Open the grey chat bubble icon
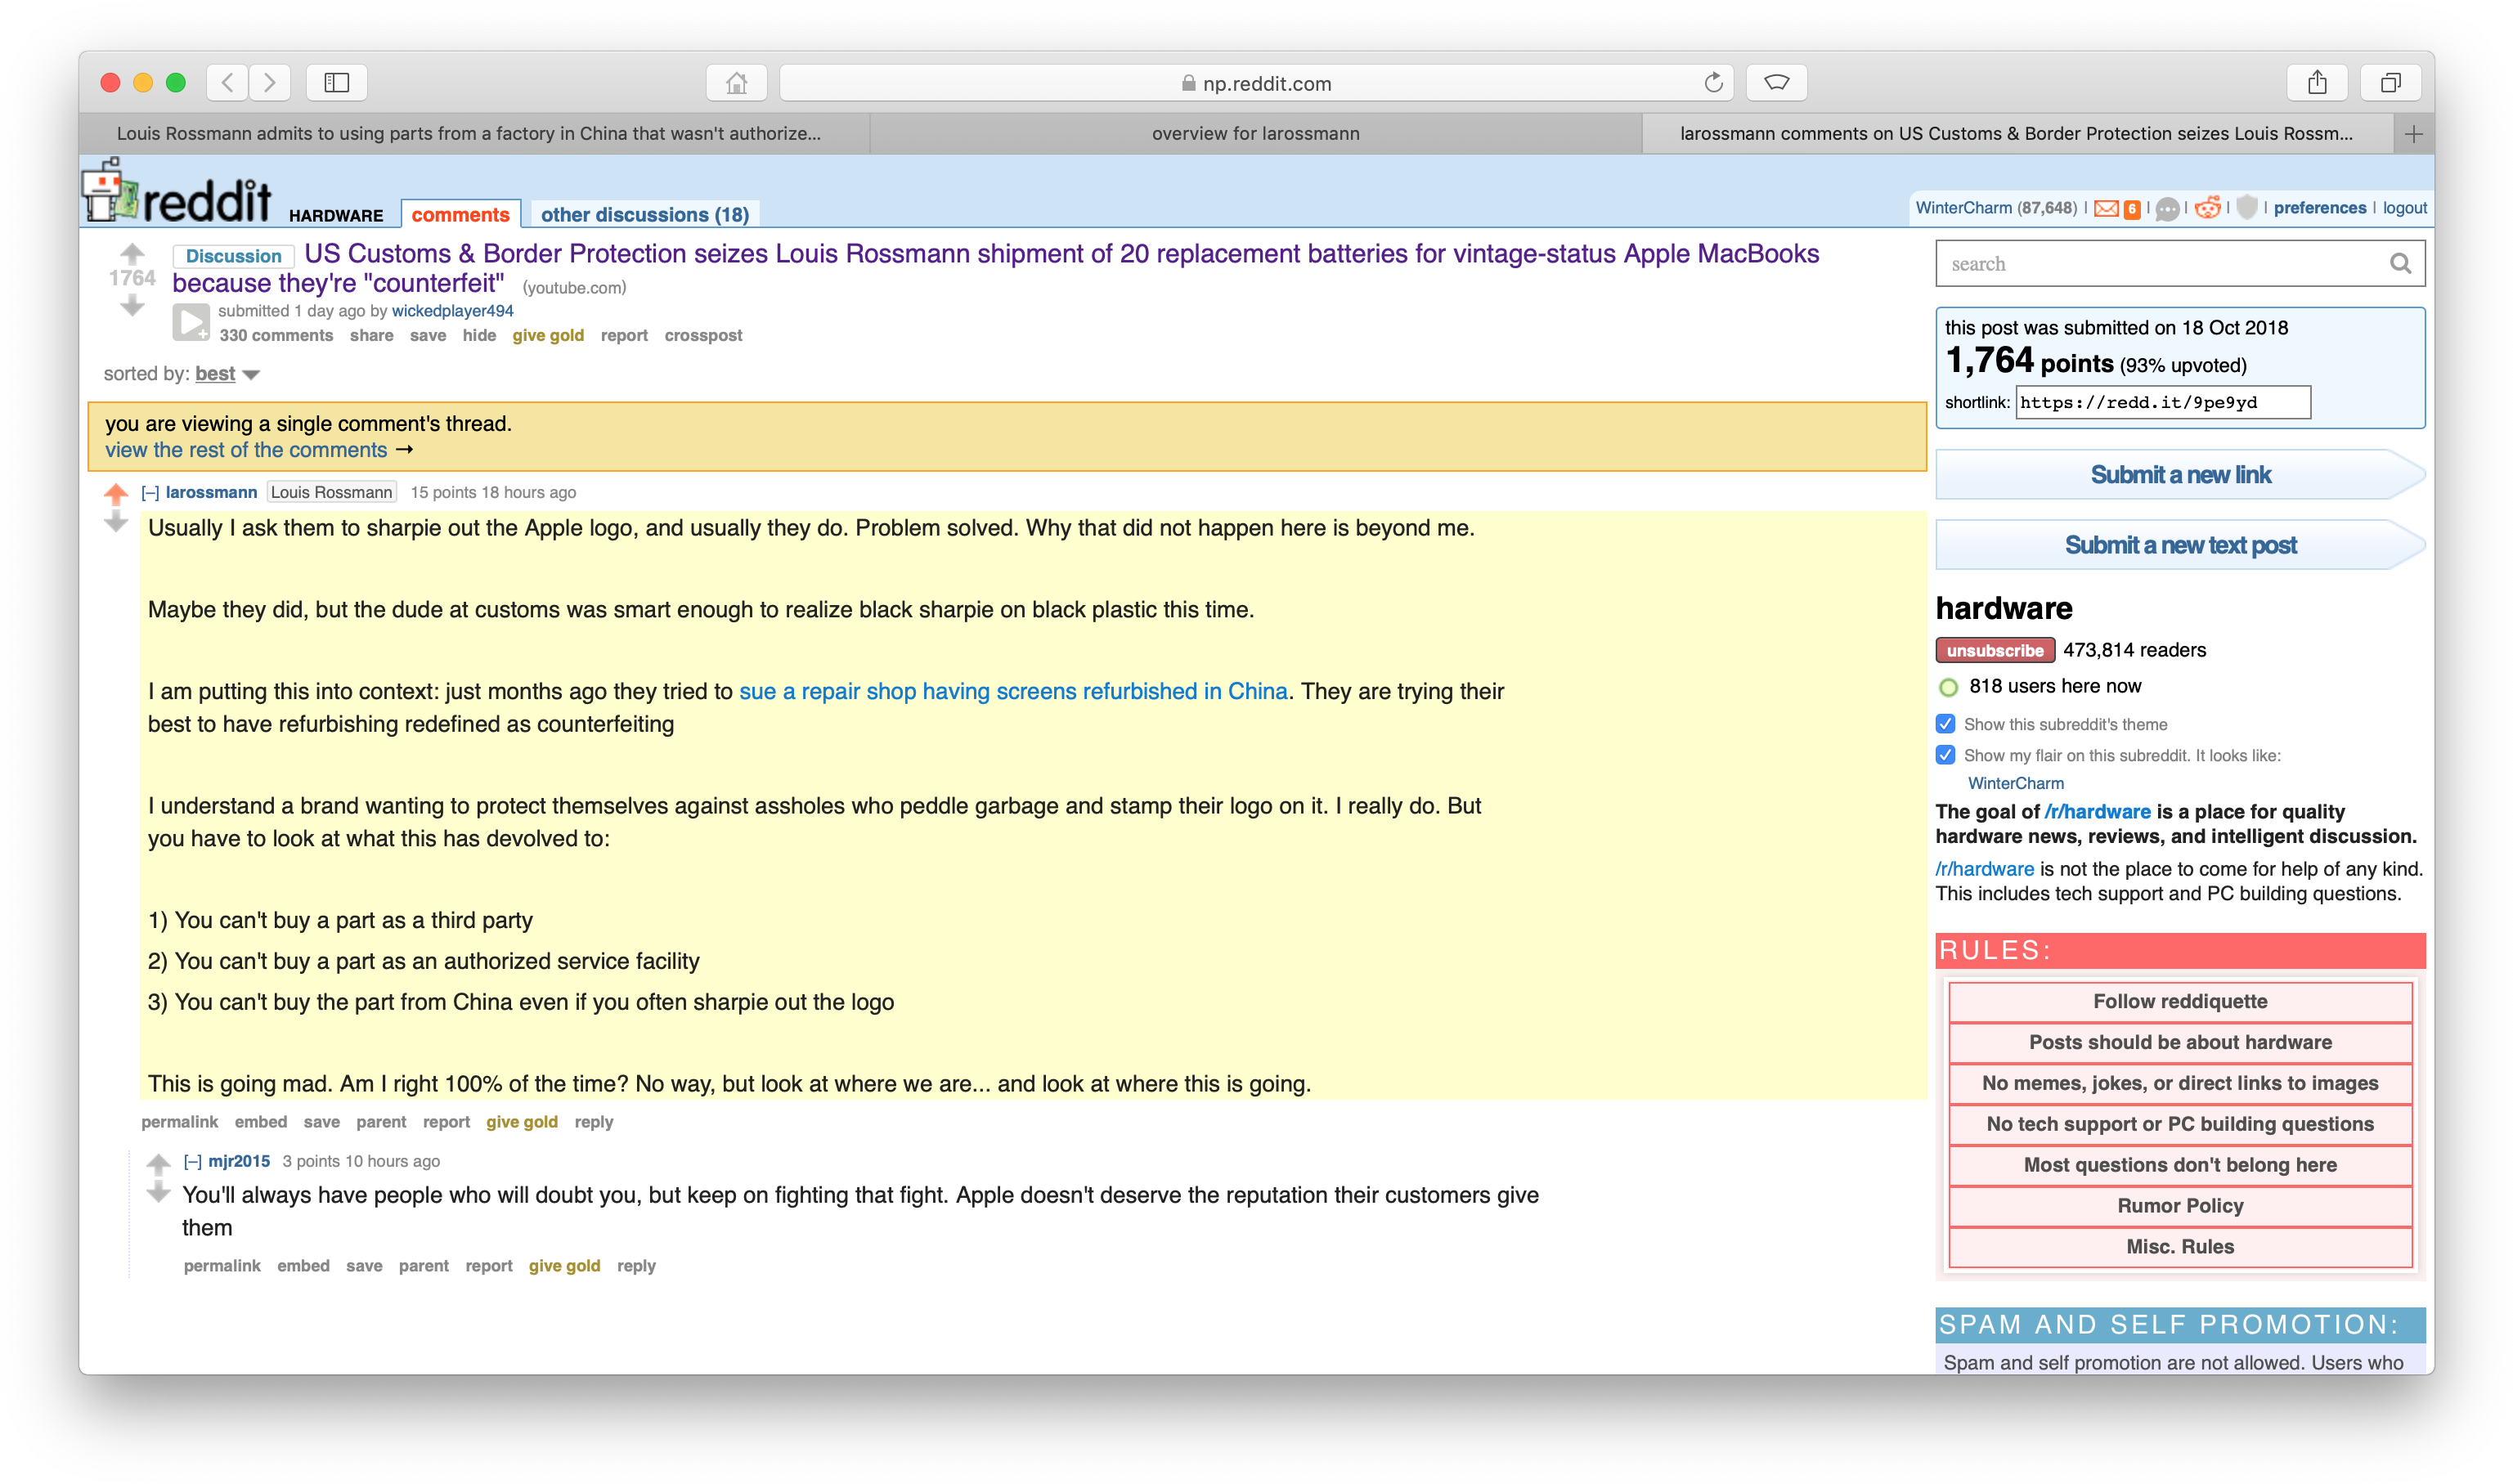The image size is (2513, 1484). [2167, 209]
